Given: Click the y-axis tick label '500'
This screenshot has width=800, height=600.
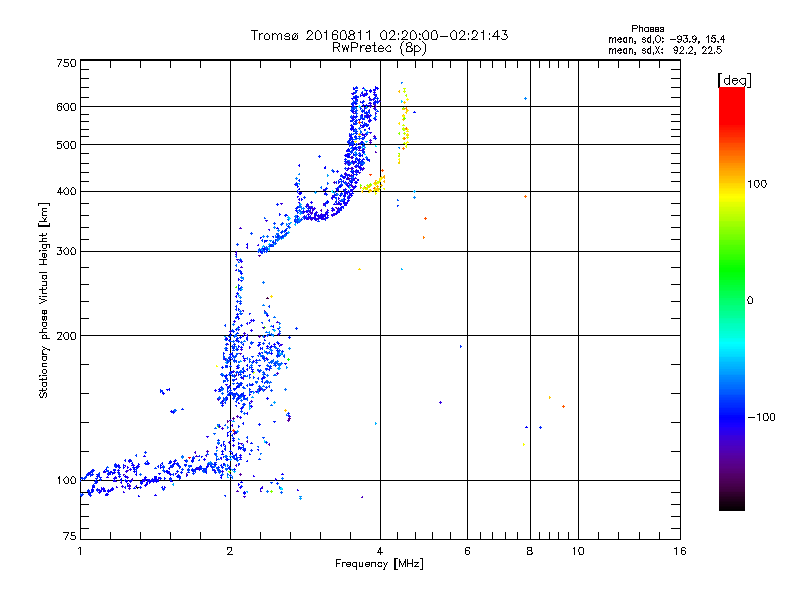Looking at the screenshot, I should click(x=66, y=145).
